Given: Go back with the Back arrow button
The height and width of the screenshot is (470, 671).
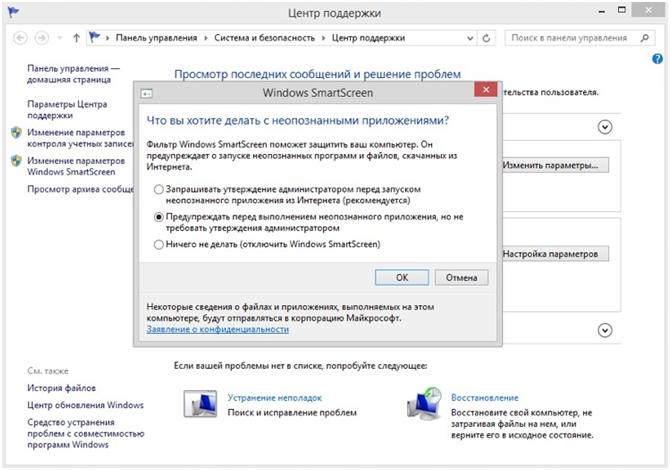Looking at the screenshot, I should pos(20,38).
